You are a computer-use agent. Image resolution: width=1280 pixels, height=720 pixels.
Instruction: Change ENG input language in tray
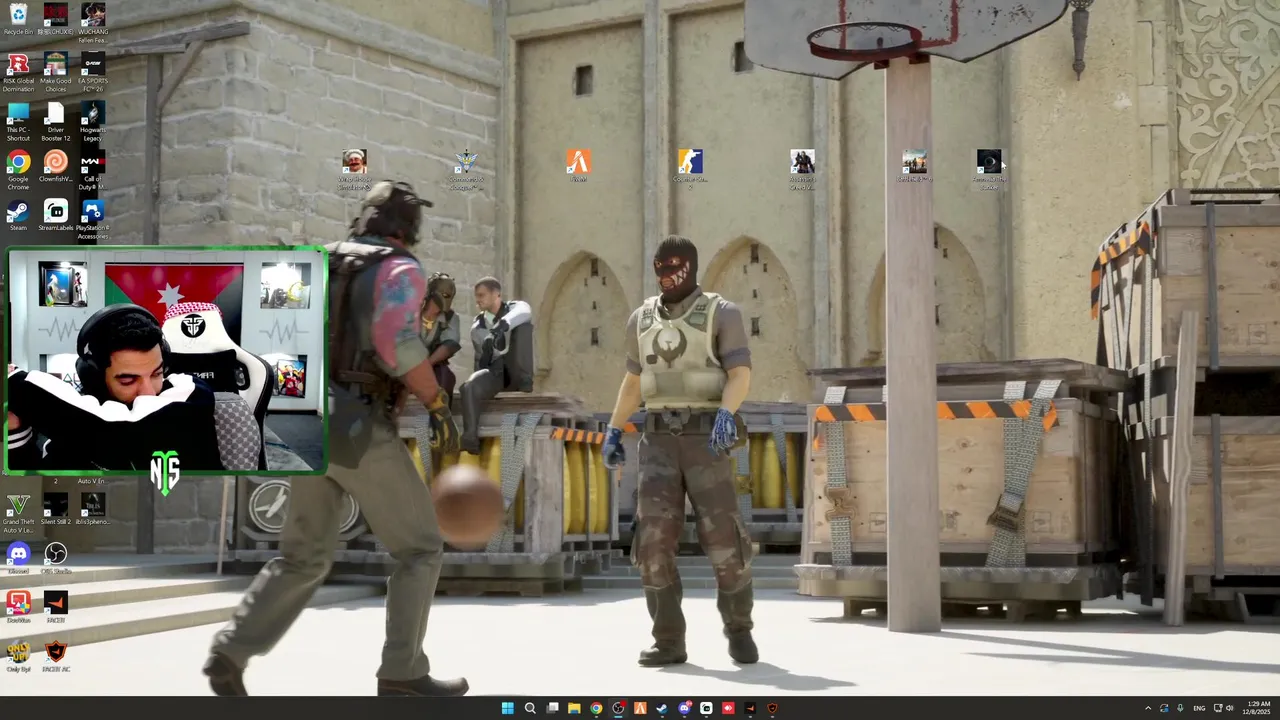click(x=1199, y=708)
